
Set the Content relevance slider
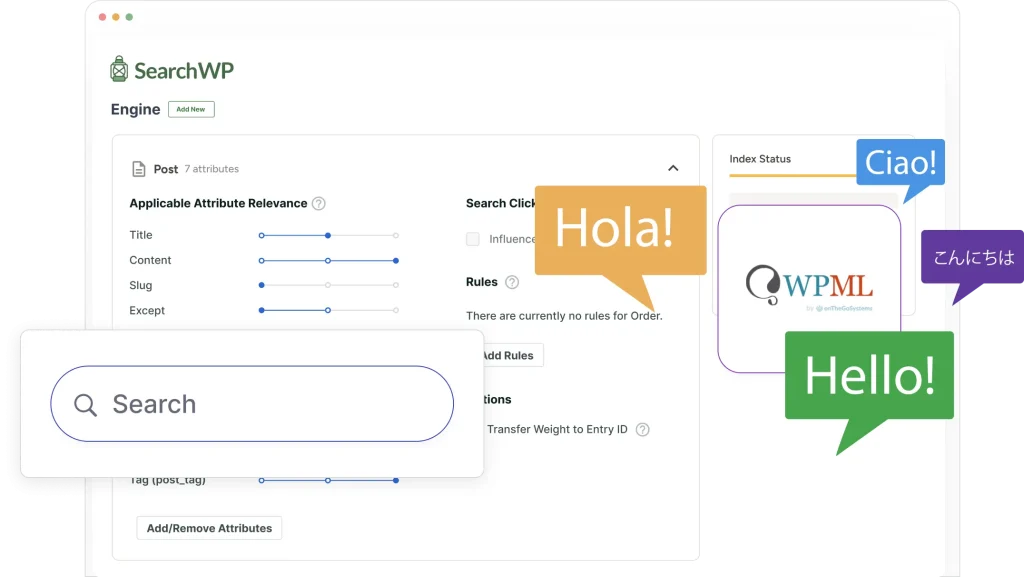tap(328, 260)
